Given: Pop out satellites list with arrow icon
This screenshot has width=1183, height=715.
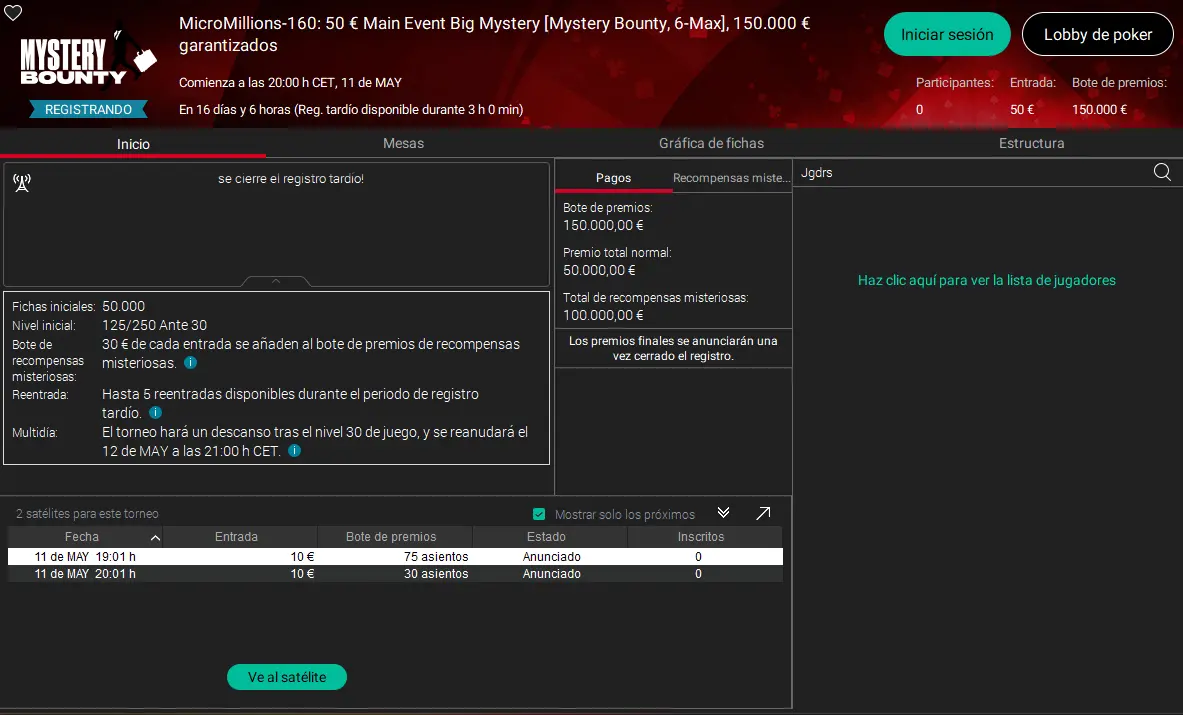Looking at the screenshot, I should pyautogui.click(x=763, y=513).
